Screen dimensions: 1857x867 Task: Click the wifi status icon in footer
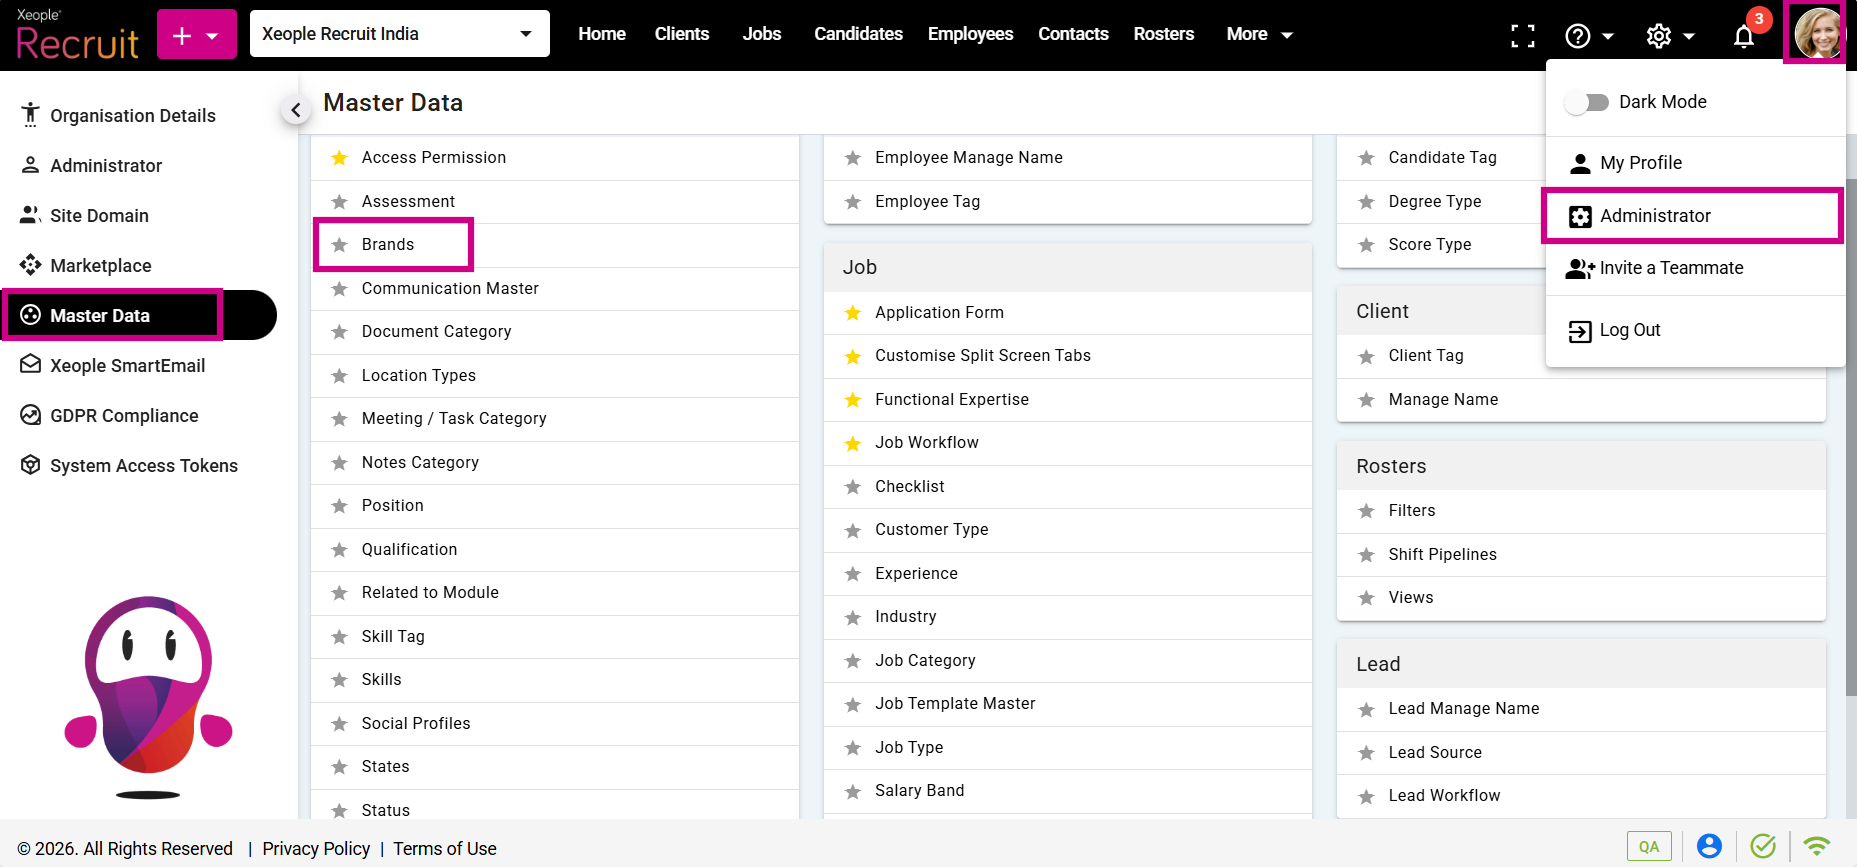click(1816, 846)
